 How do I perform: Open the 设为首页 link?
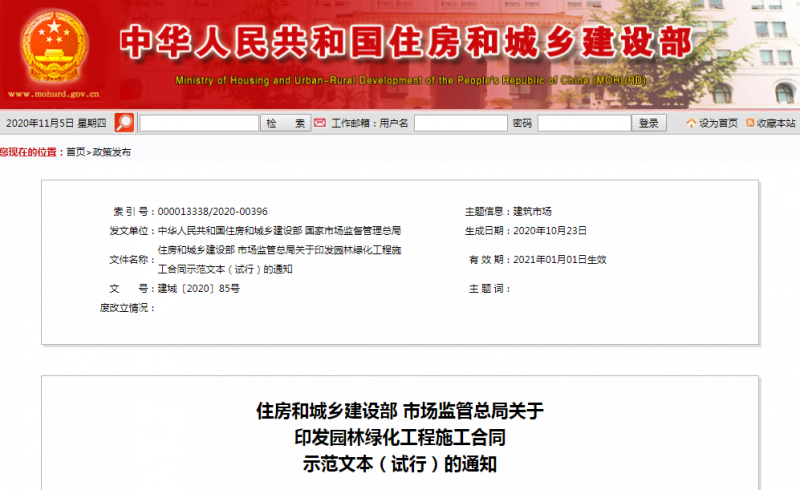coord(718,123)
